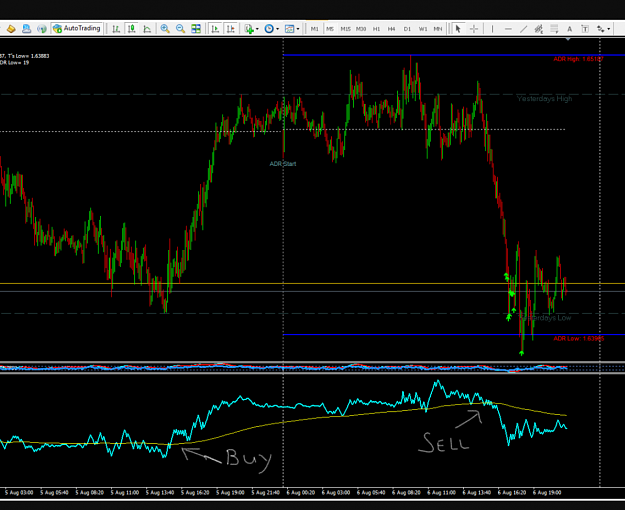Click the 6 Aug 08:20 time label
Image resolution: width=625 pixels, height=510 pixels.
coord(406,492)
